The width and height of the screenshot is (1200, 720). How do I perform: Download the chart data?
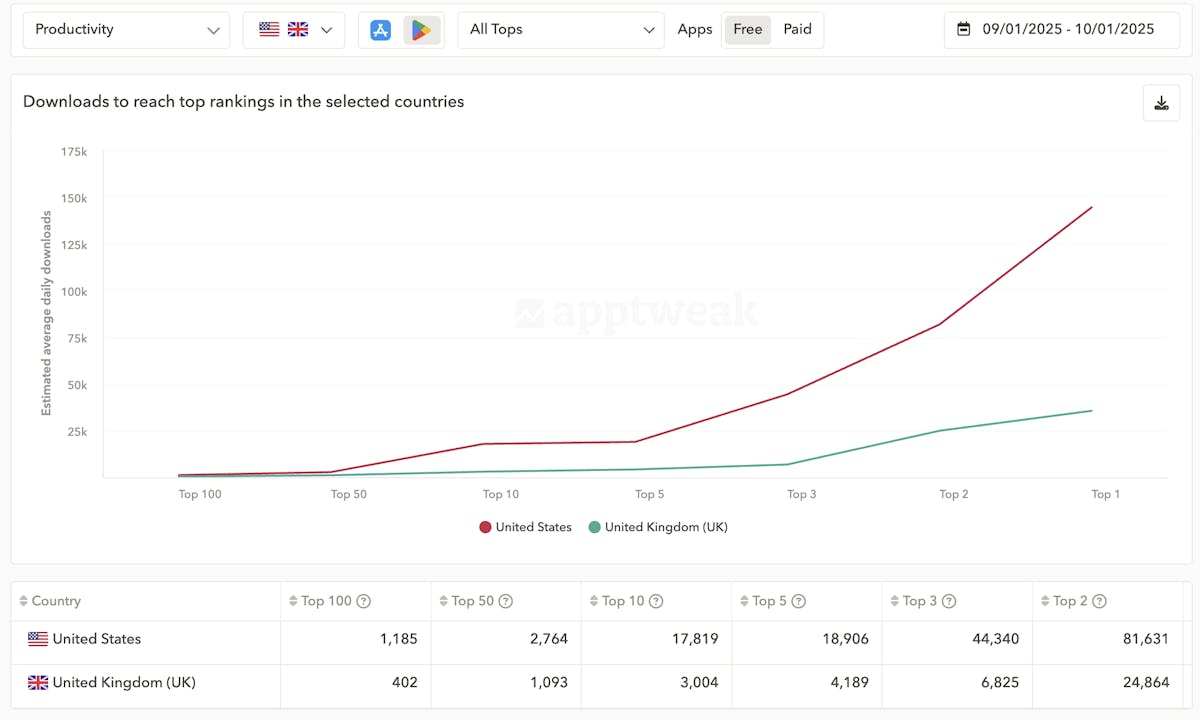point(1161,103)
